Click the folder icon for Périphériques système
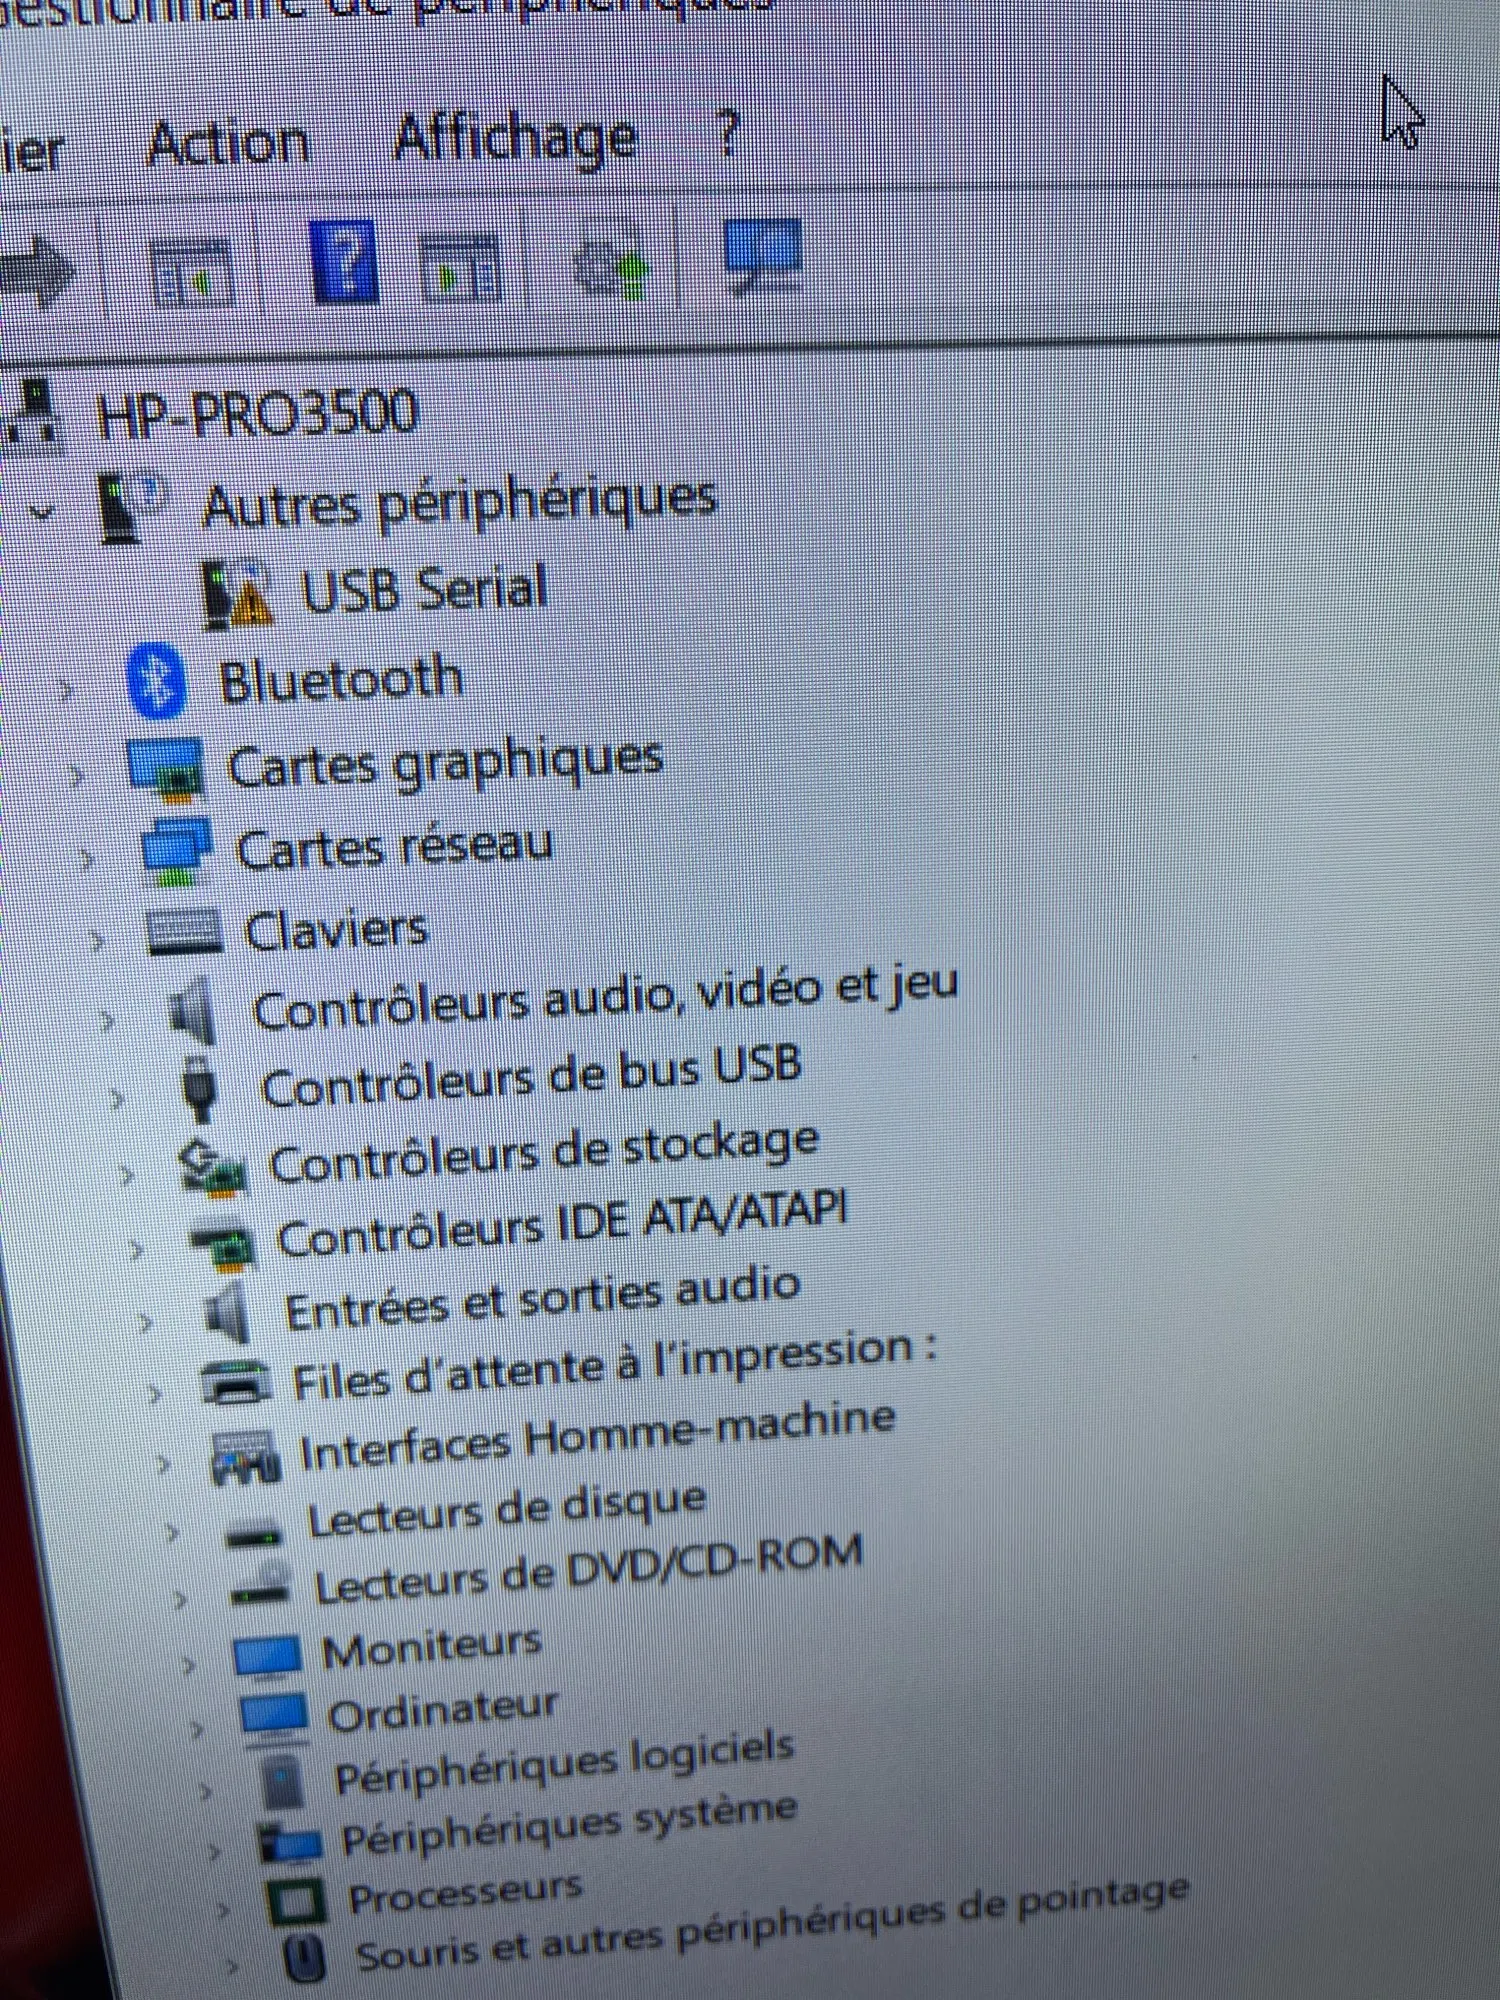 pyautogui.click(x=290, y=1842)
